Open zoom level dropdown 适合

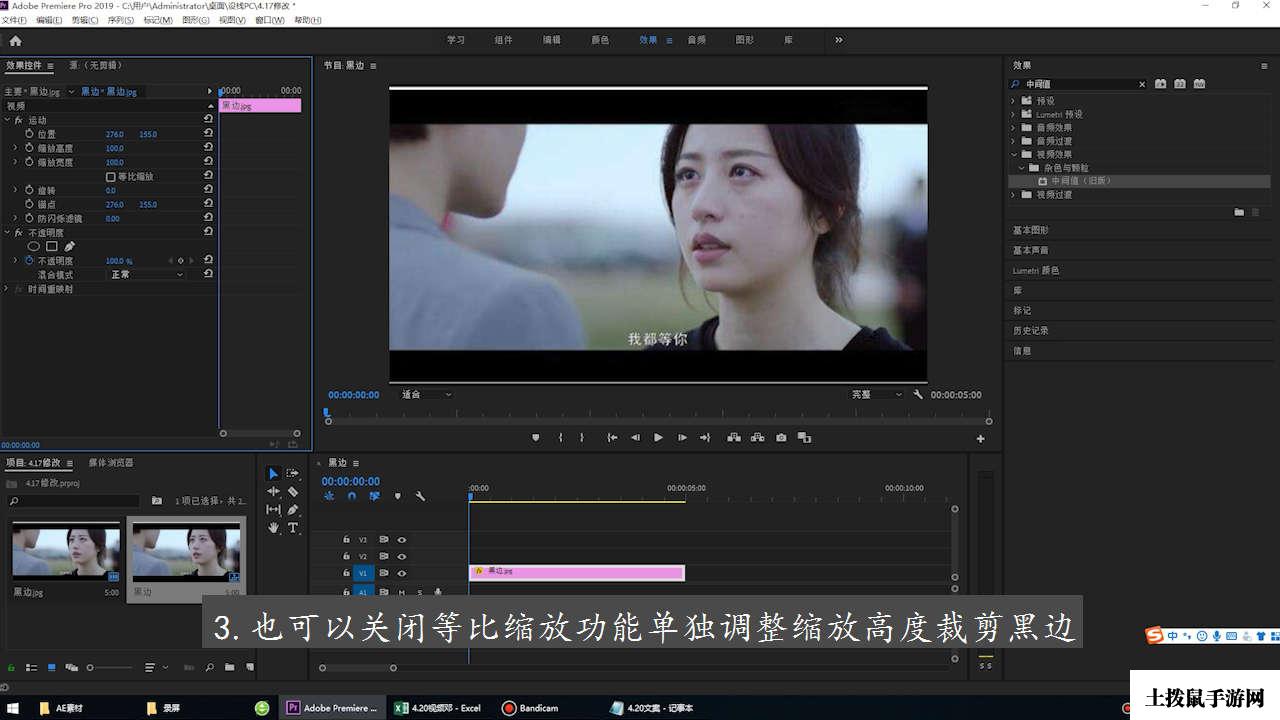pyautogui.click(x=426, y=395)
